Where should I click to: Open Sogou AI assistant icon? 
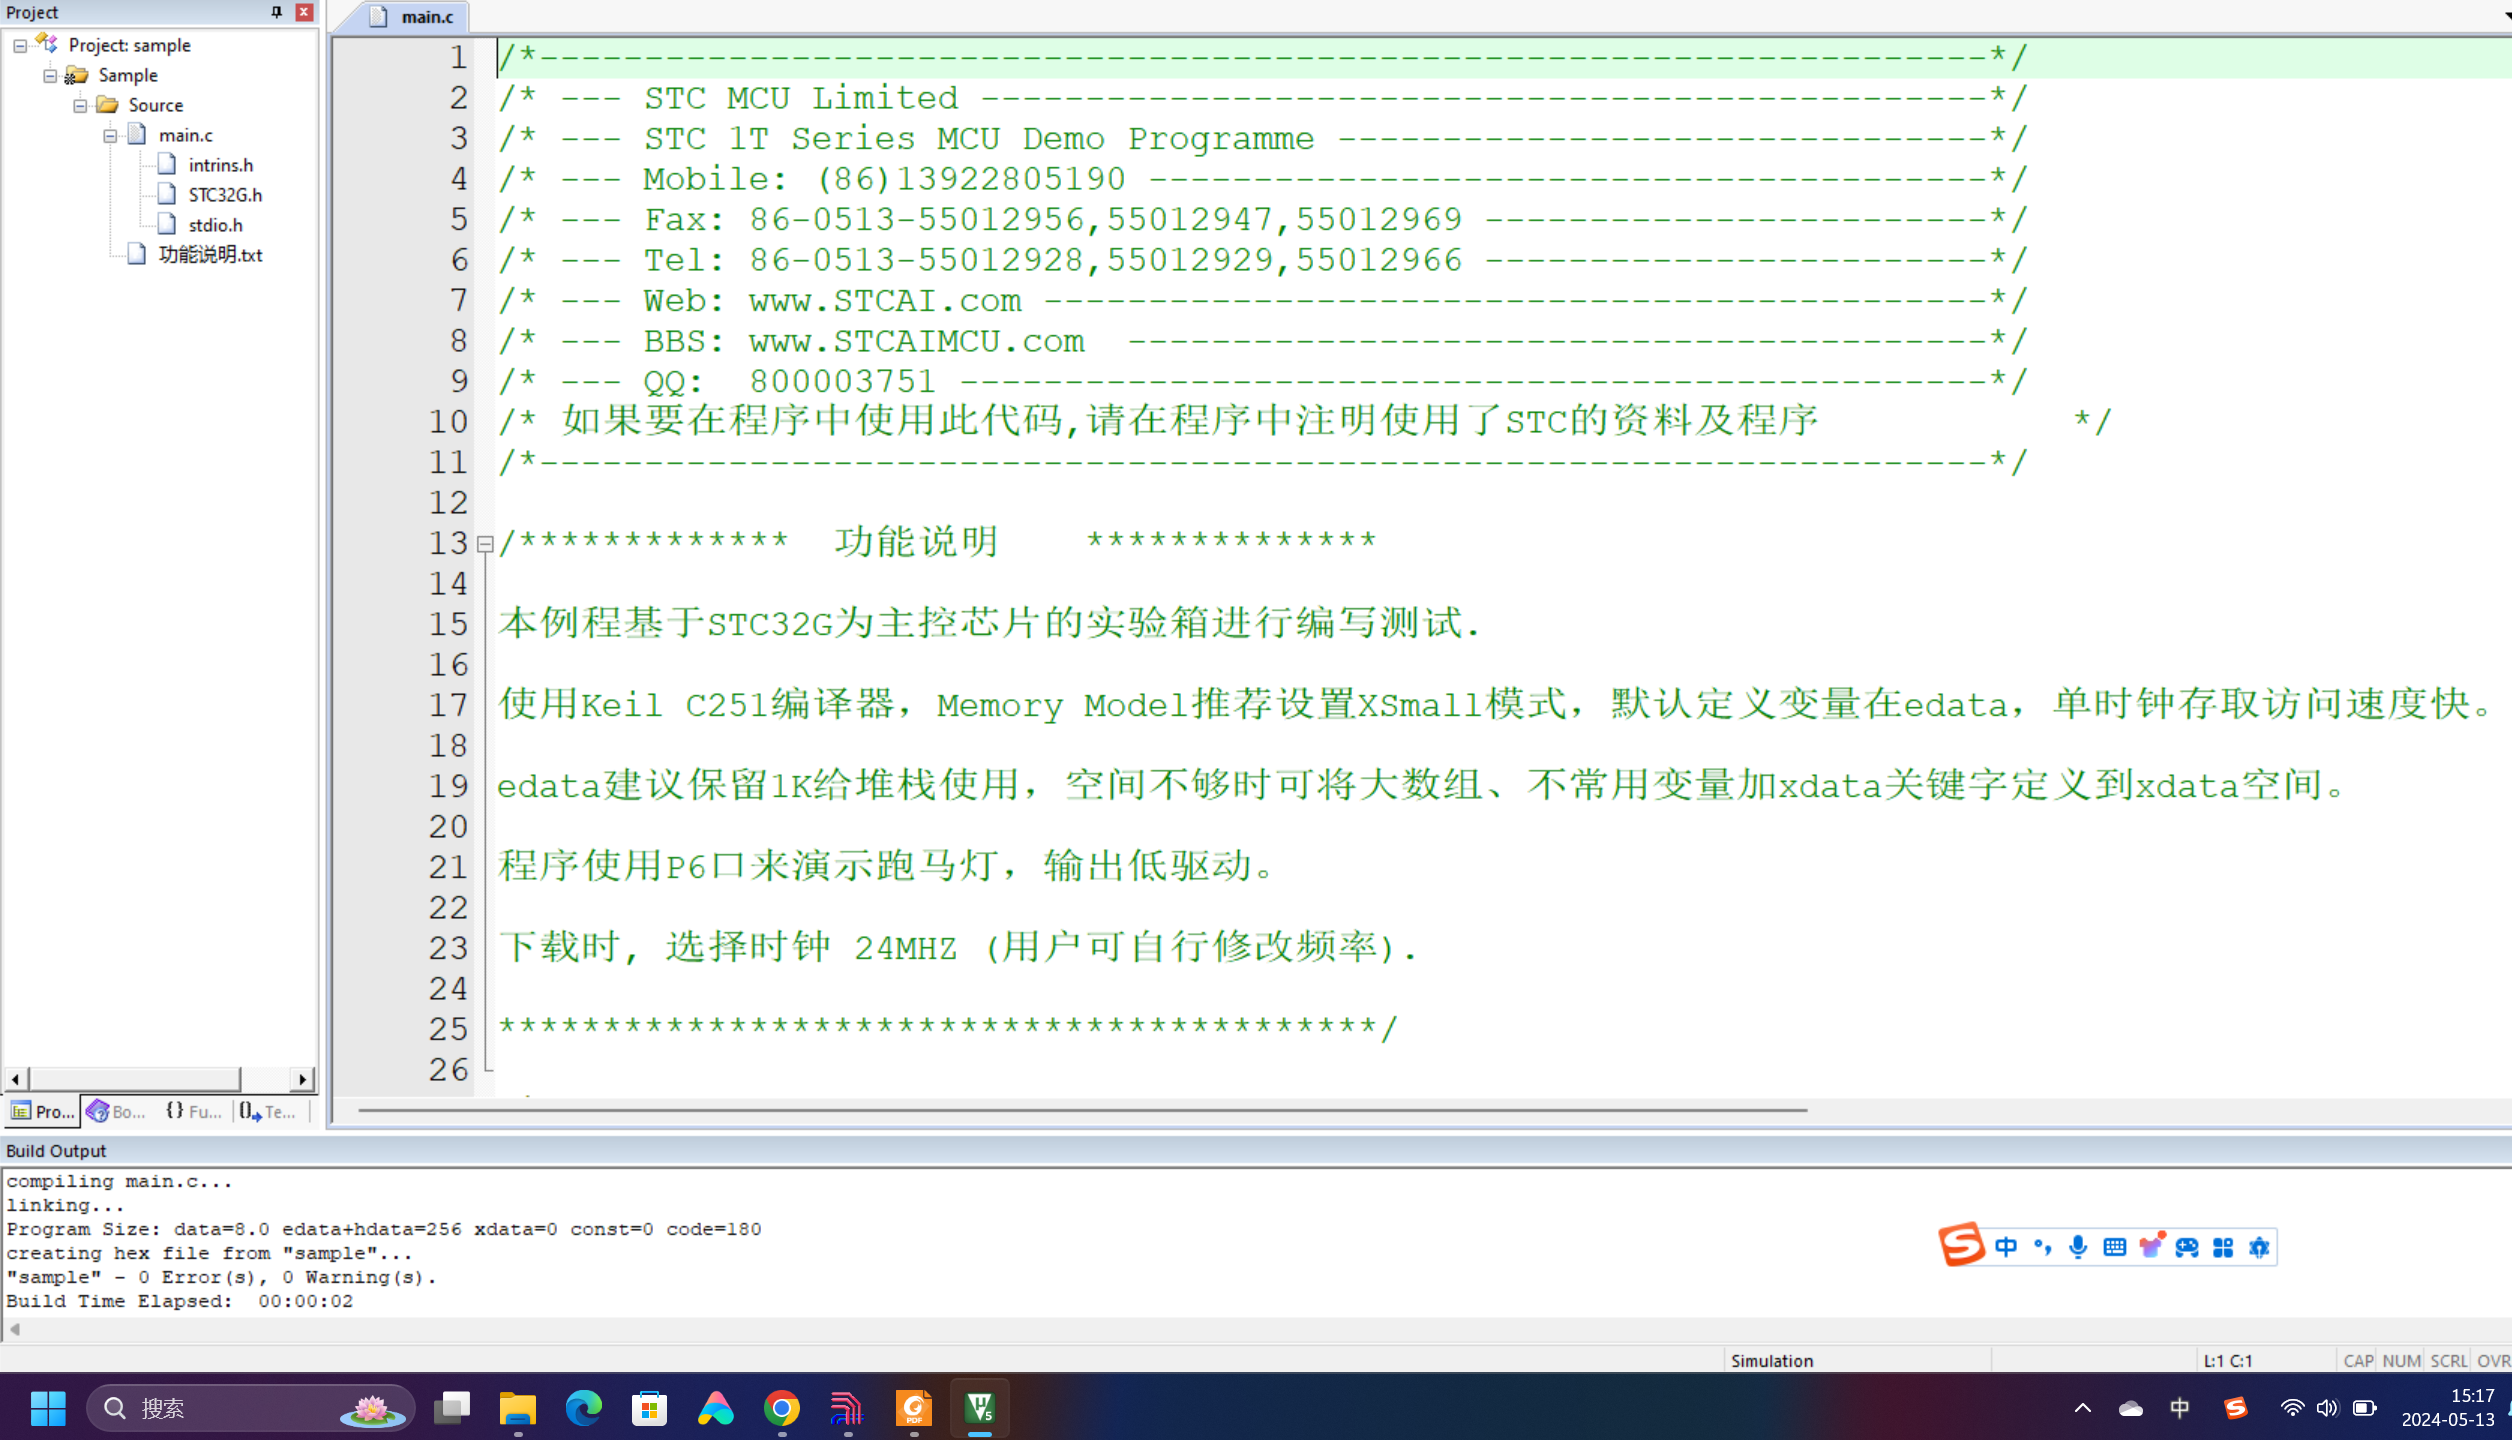[x=2259, y=1247]
